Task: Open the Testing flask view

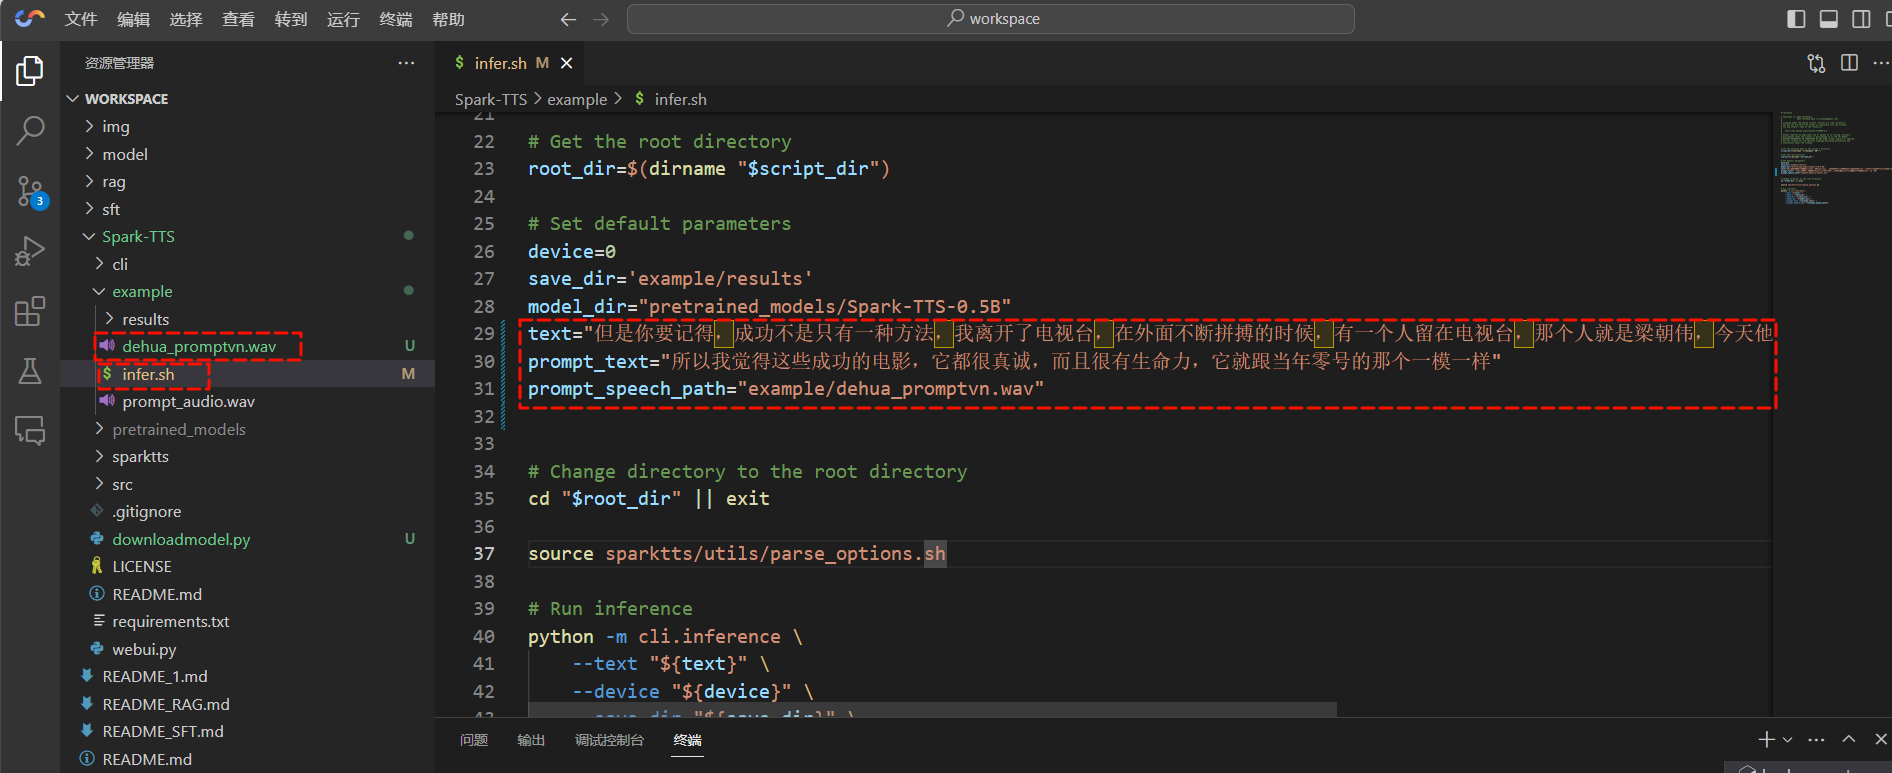Action: (30, 371)
